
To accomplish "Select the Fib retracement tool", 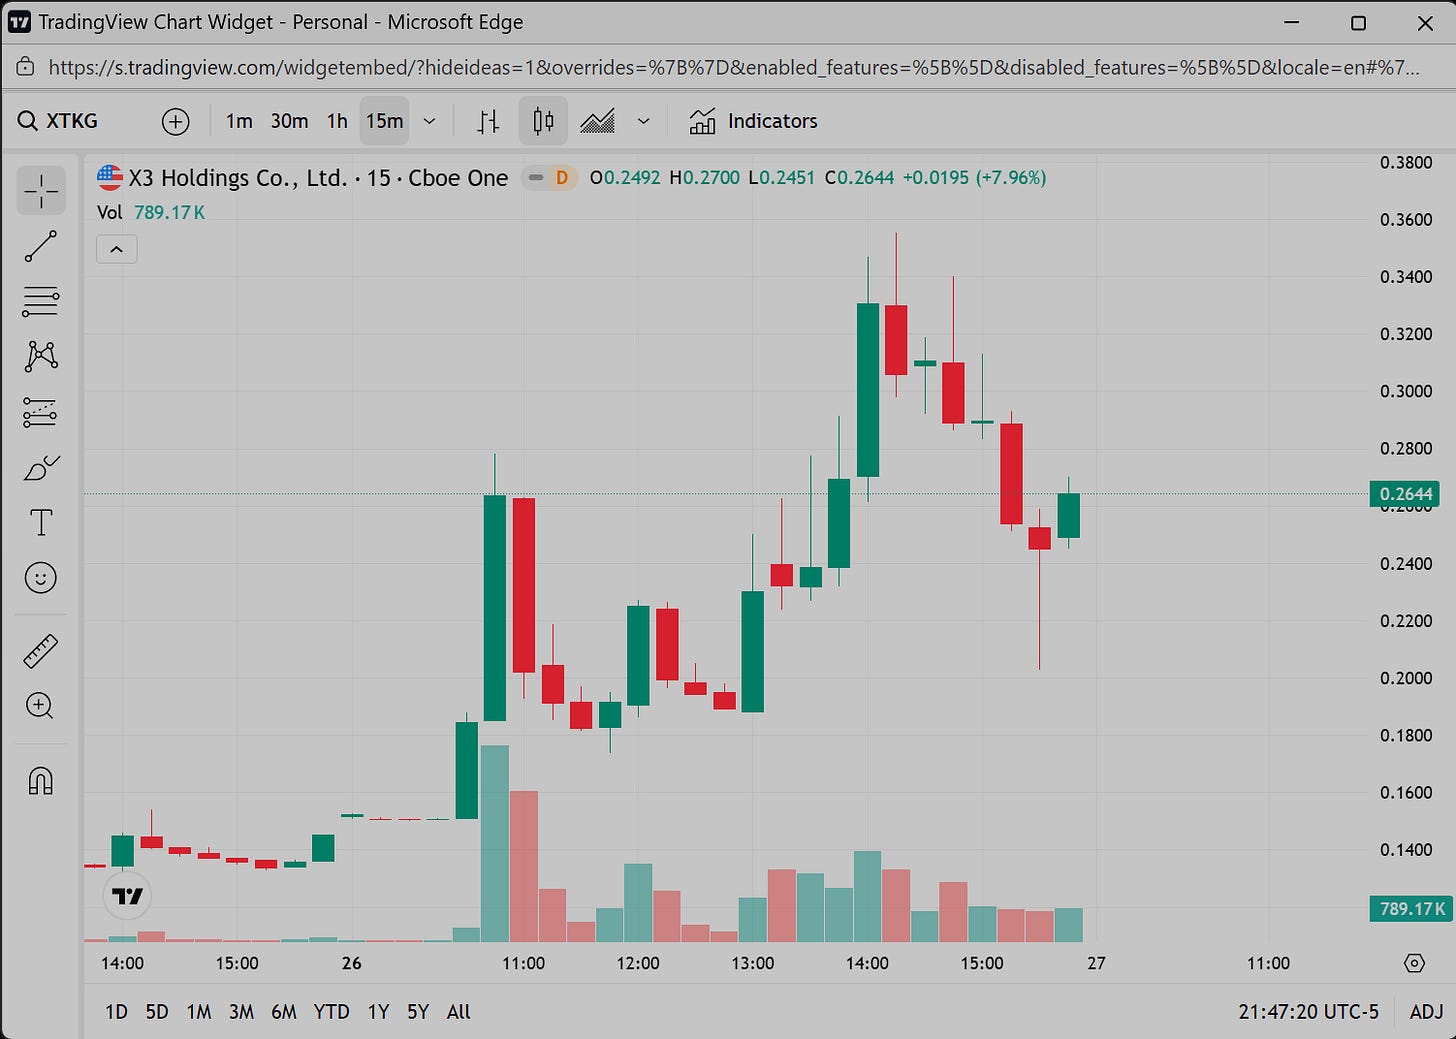I will pos(41,301).
